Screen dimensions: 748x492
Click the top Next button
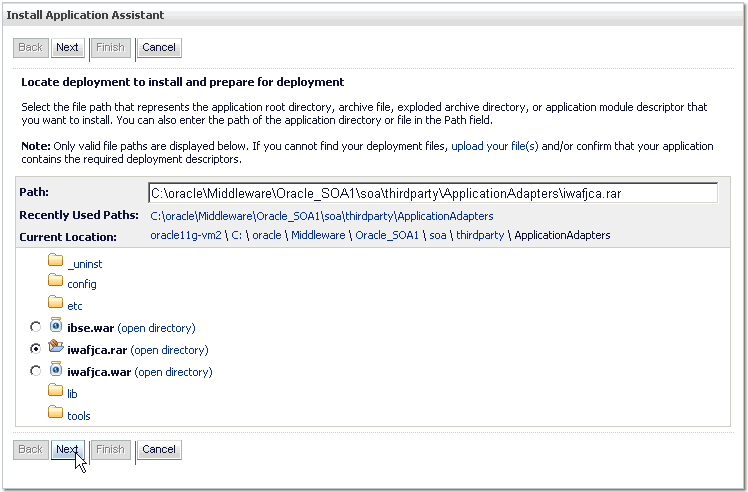point(67,48)
